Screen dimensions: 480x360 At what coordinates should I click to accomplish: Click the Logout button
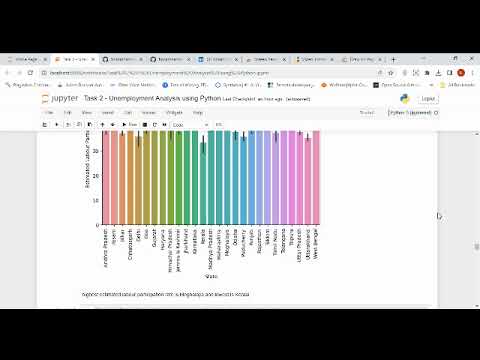(x=428, y=99)
